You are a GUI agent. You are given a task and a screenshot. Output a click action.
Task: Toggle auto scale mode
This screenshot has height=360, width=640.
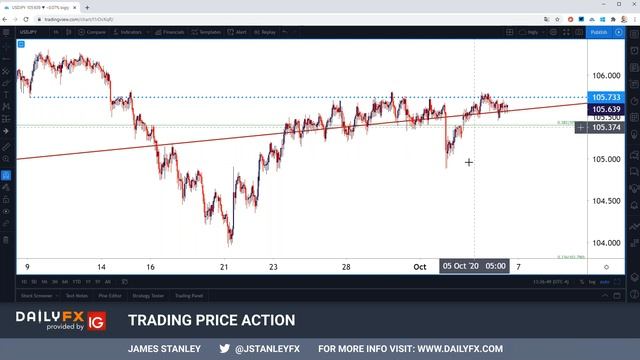(605, 282)
